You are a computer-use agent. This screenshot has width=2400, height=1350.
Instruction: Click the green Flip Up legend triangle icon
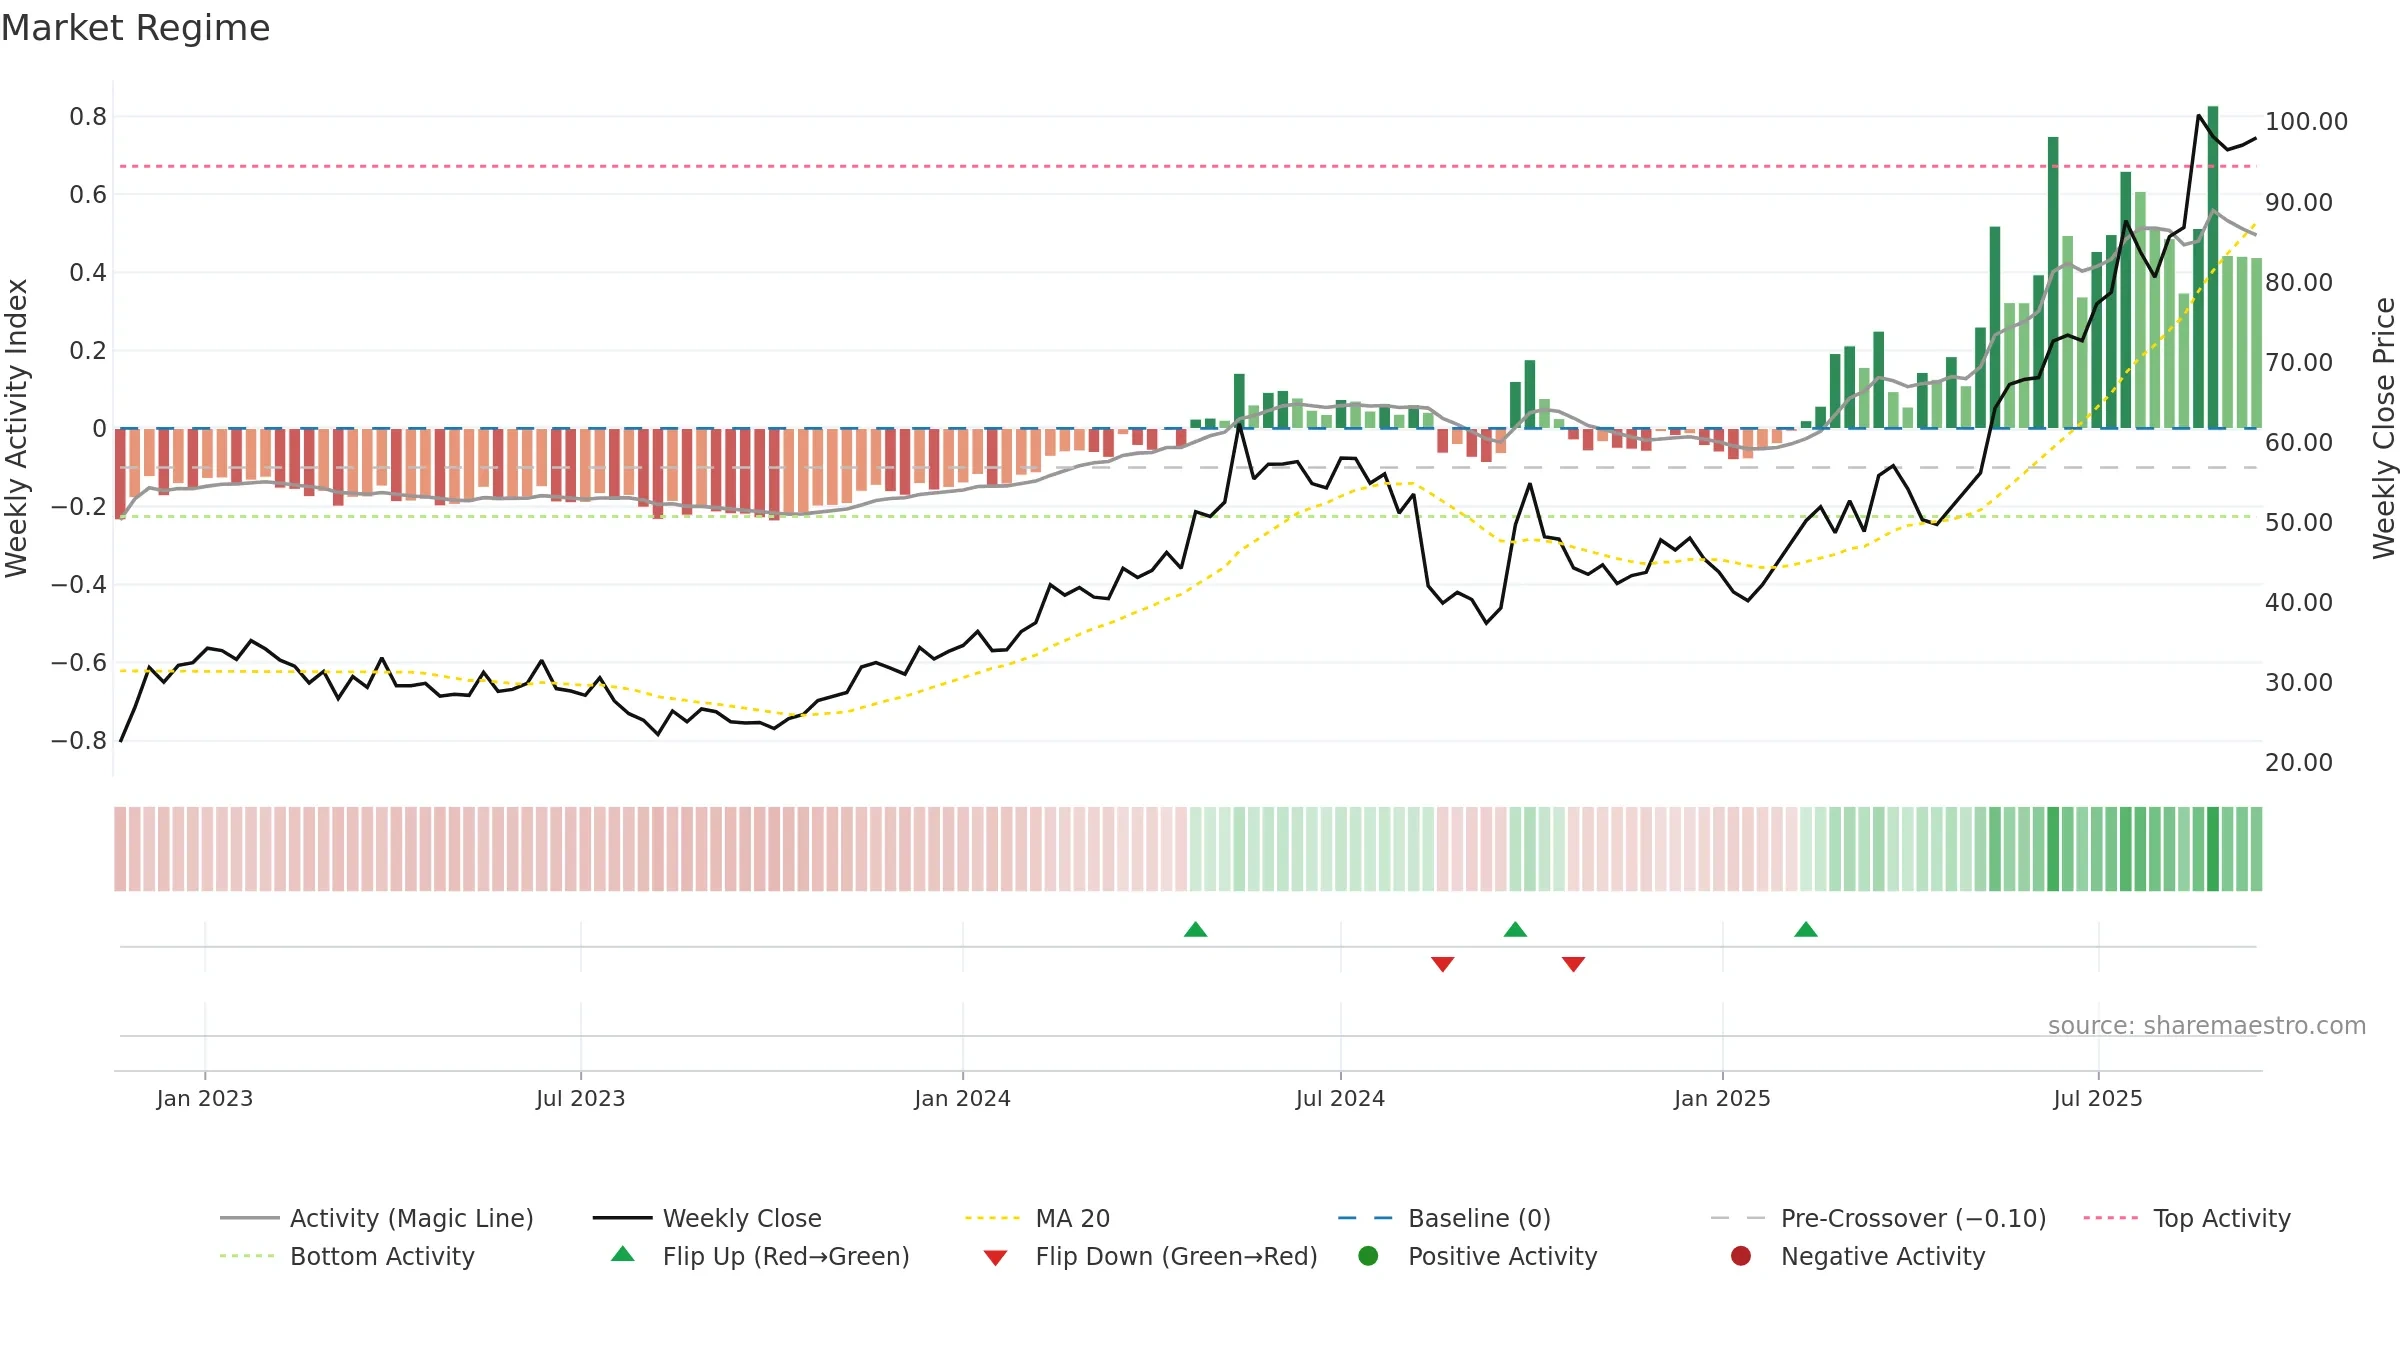[623, 1254]
